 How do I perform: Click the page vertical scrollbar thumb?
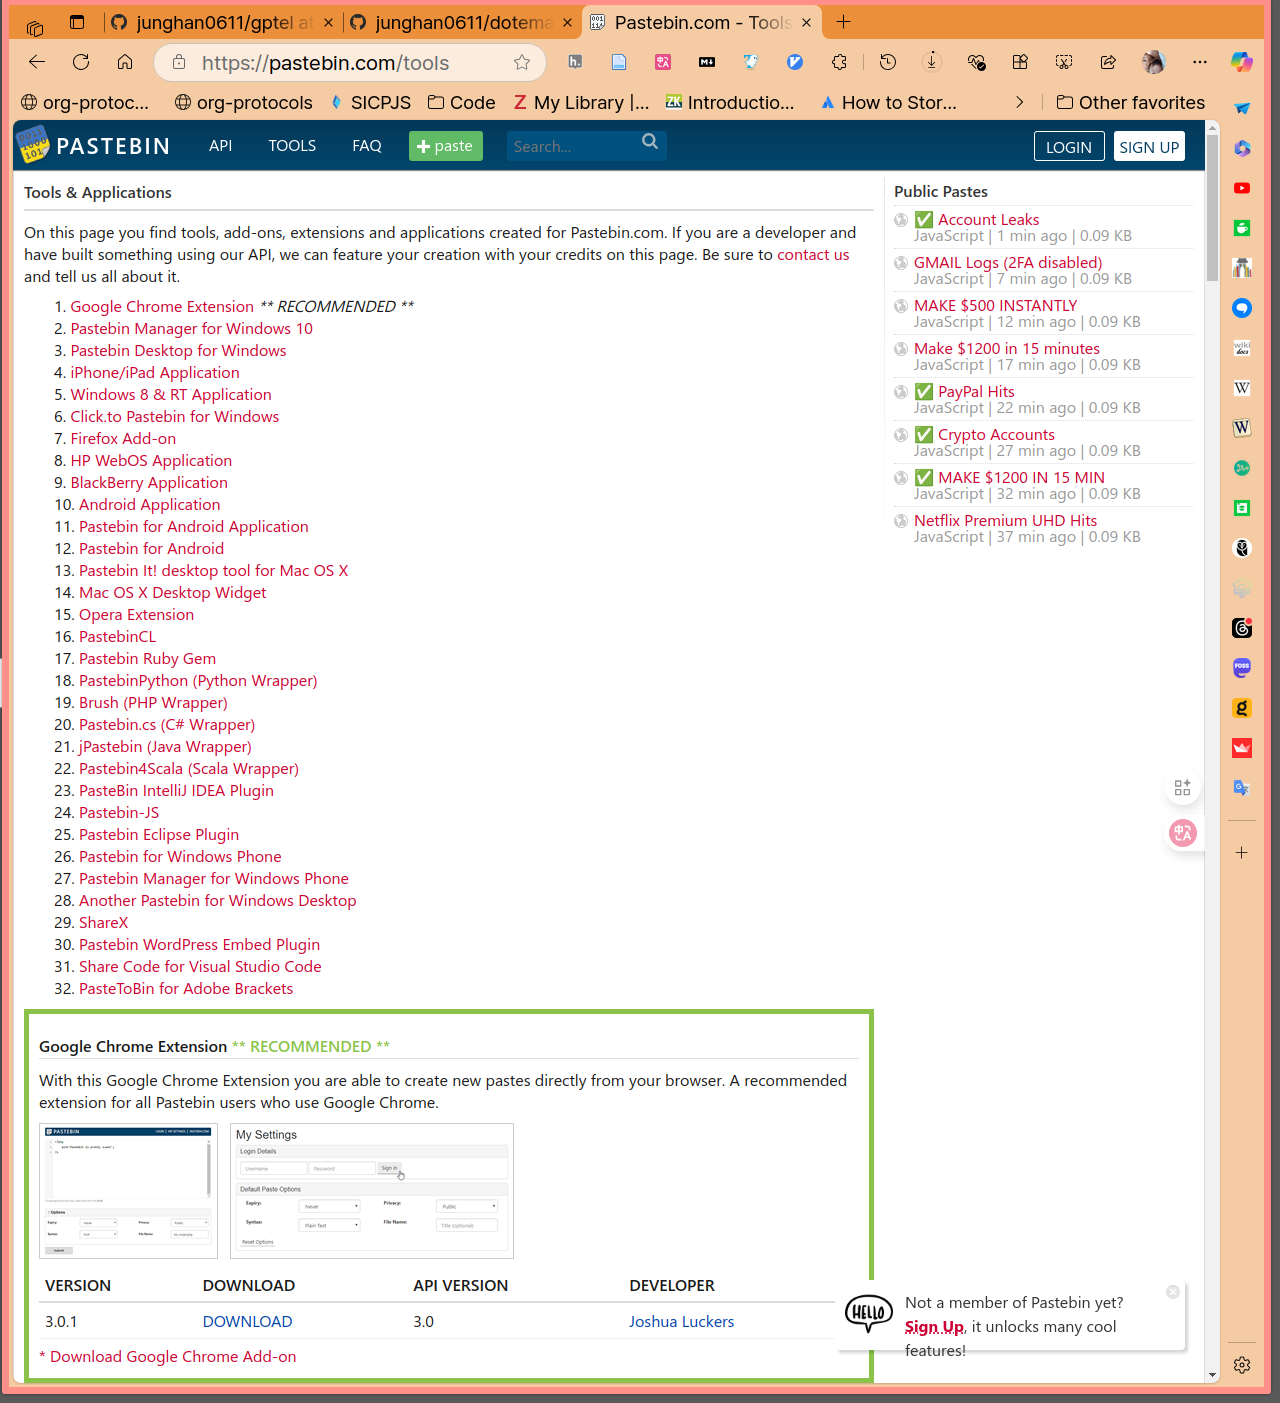[x=1212, y=208]
